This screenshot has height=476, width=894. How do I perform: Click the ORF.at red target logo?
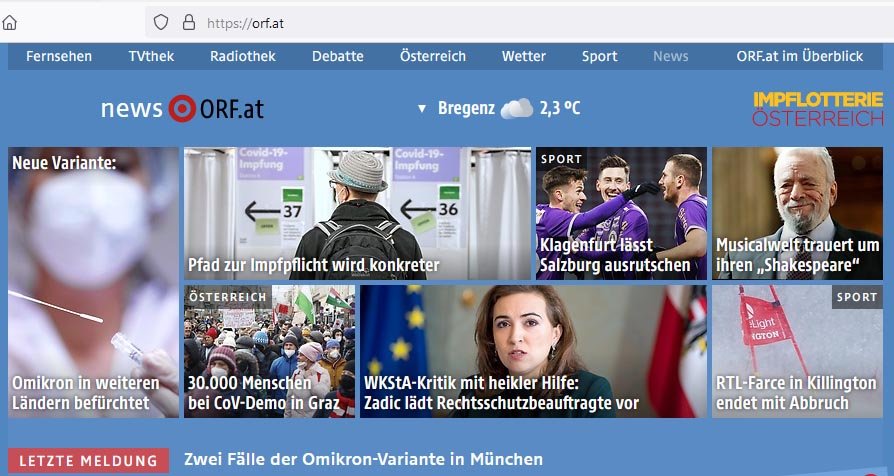click(x=182, y=108)
